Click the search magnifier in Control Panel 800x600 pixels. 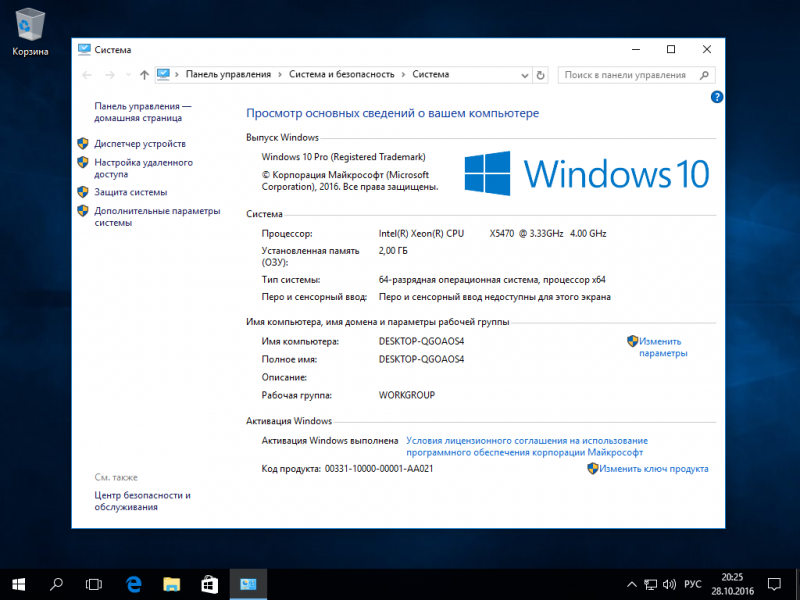point(704,75)
